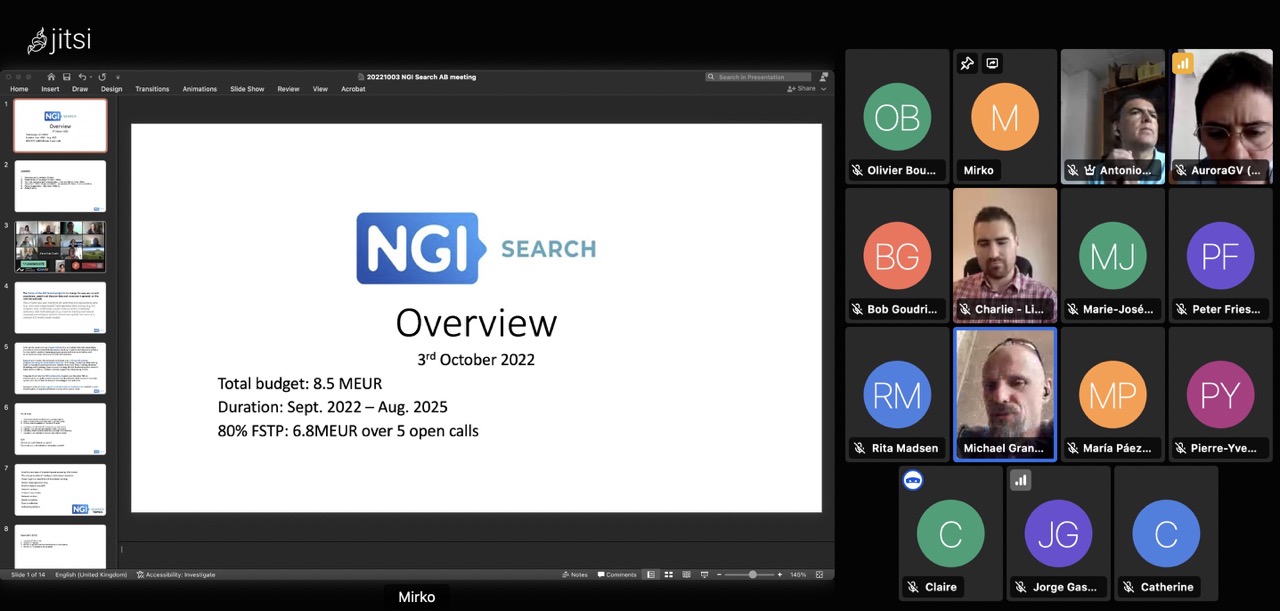The image size is (1280, 611).
Task: Start Slide Show from status bar icon
Action: (x=705, y=575)
